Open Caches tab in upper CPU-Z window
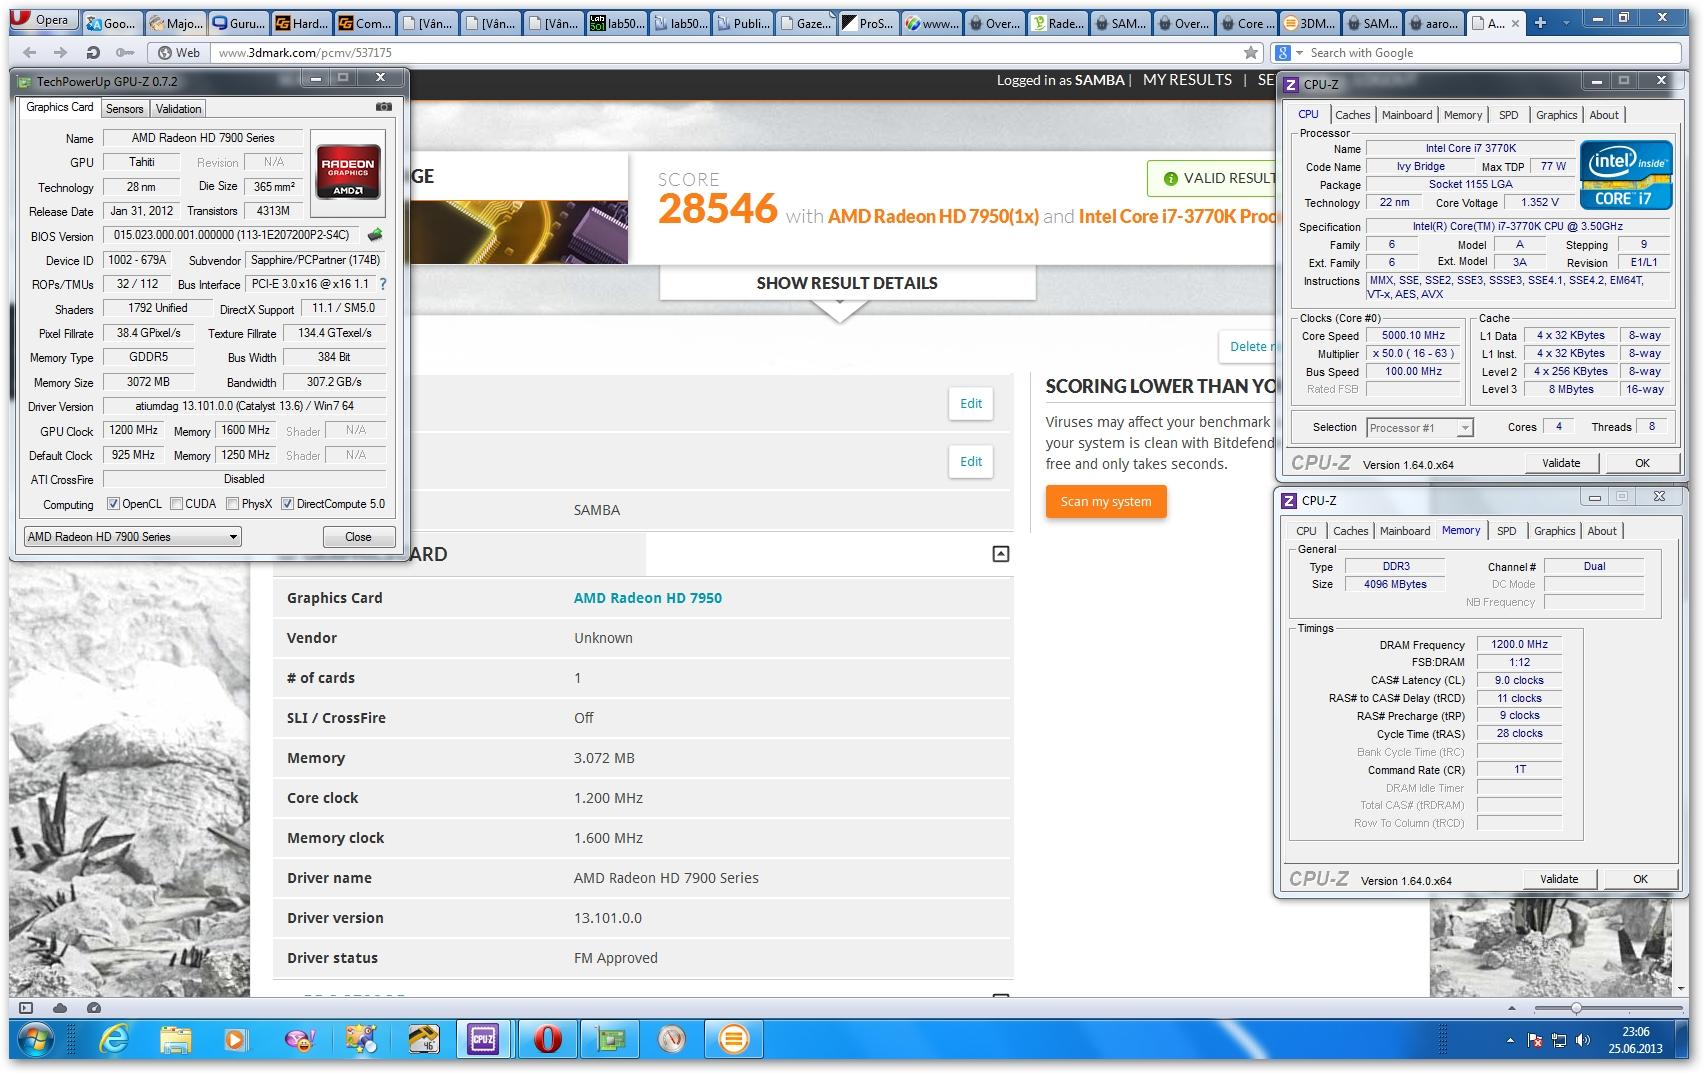The height and width of the screenshot is (1073, 1703). pyautogui.click(x=1352, y=115)
